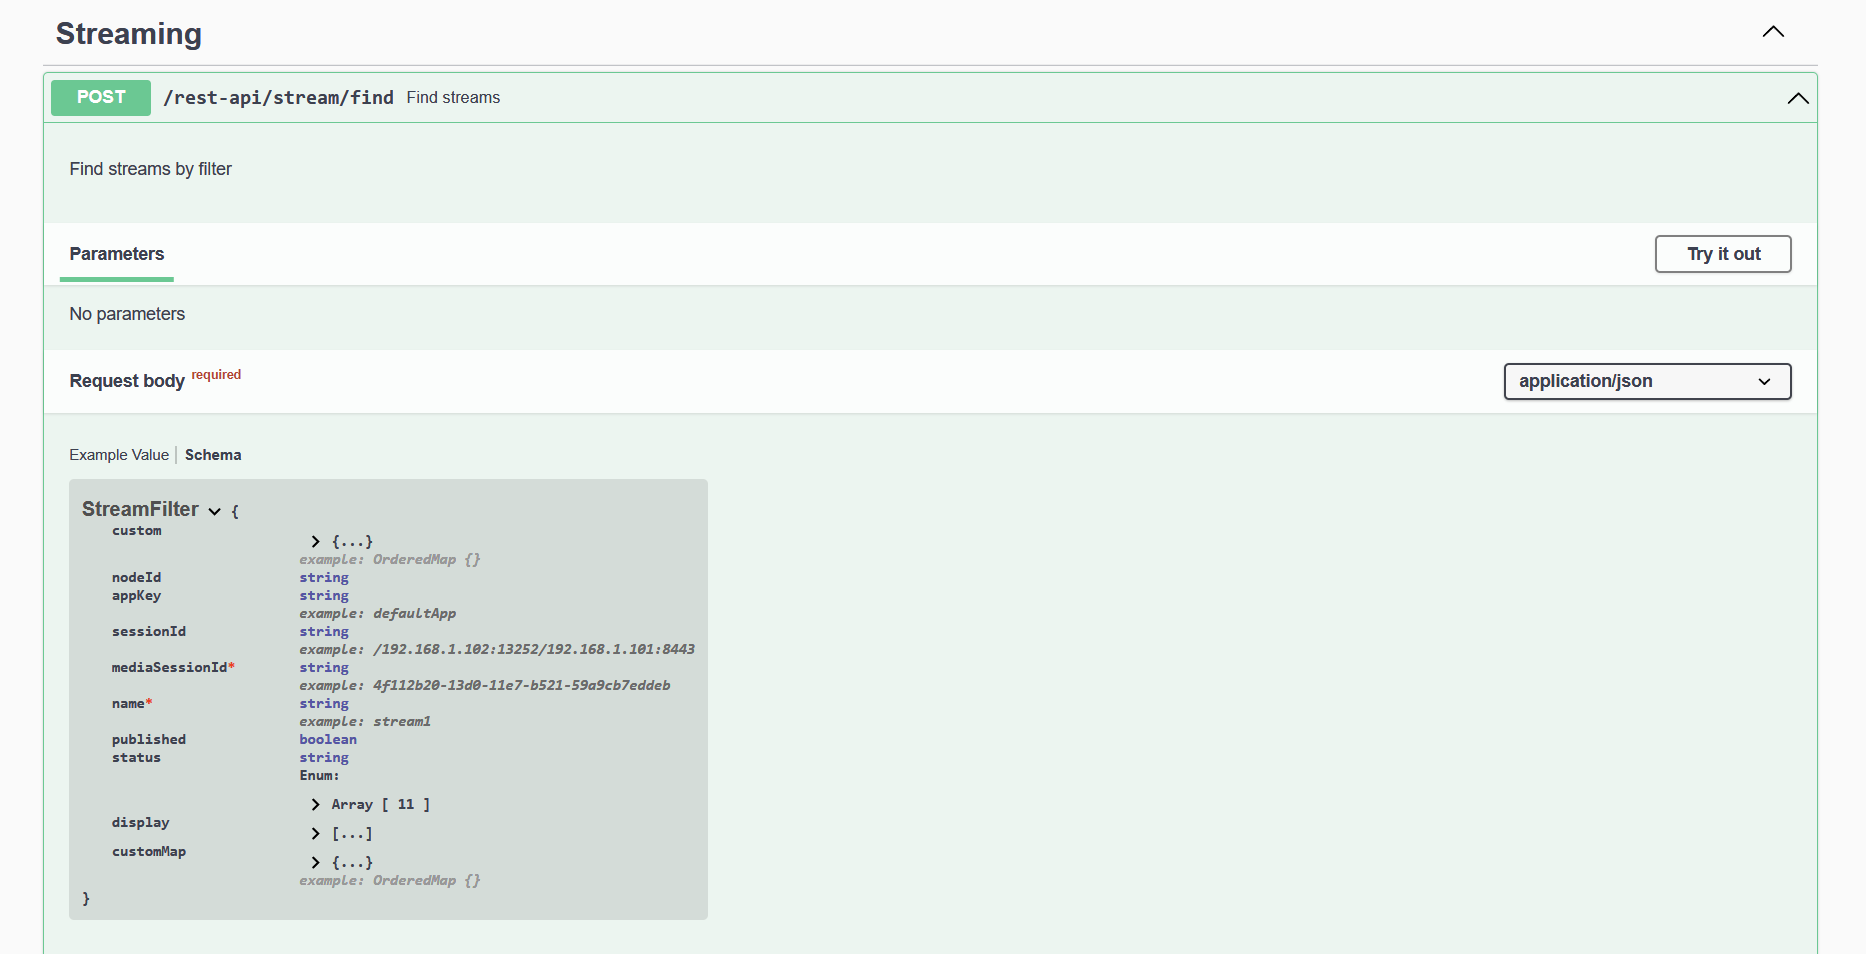Click the mediaSessionId property name
The width and height of the screenshot is (1866, 954).
point(169,667)
